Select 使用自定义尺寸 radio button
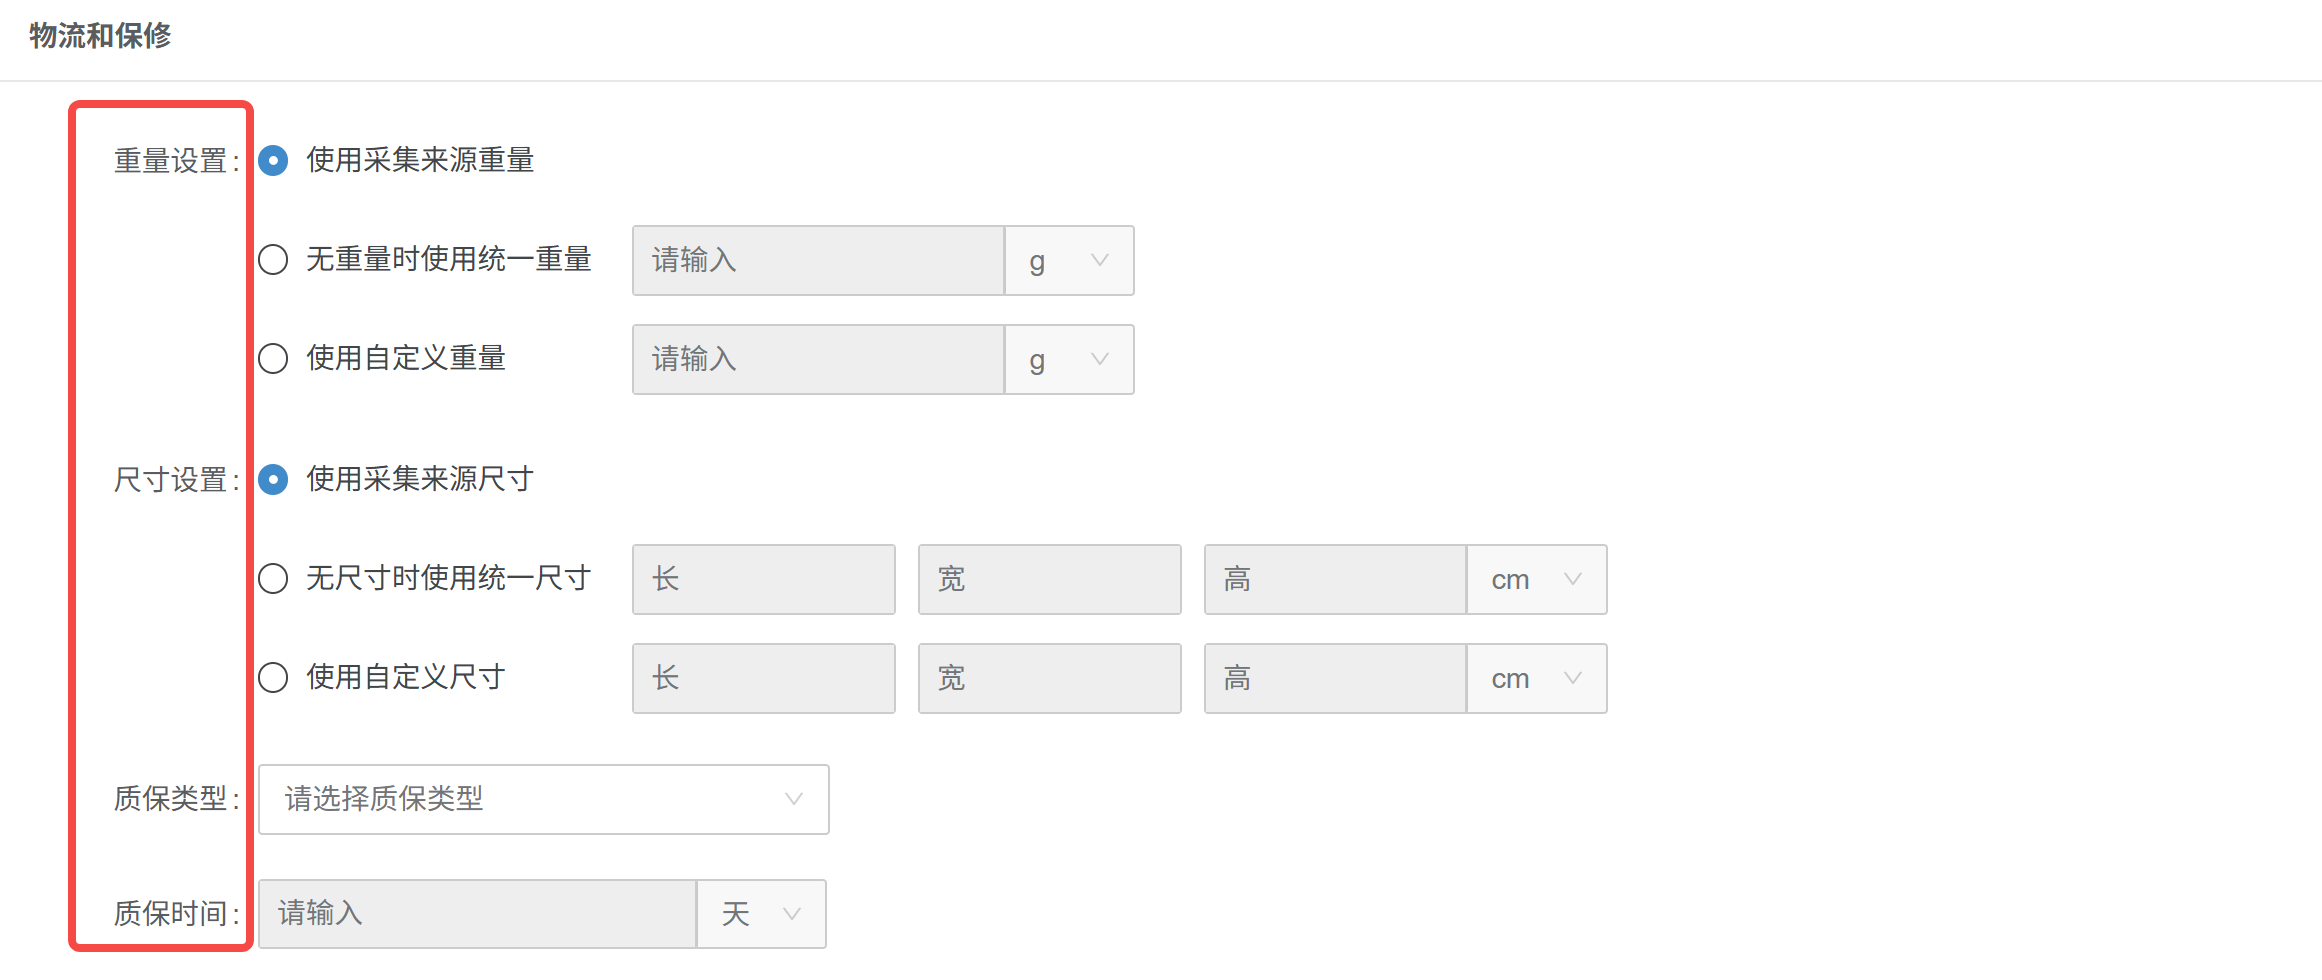Screen dimensions: 2322x980 (273, 678)
